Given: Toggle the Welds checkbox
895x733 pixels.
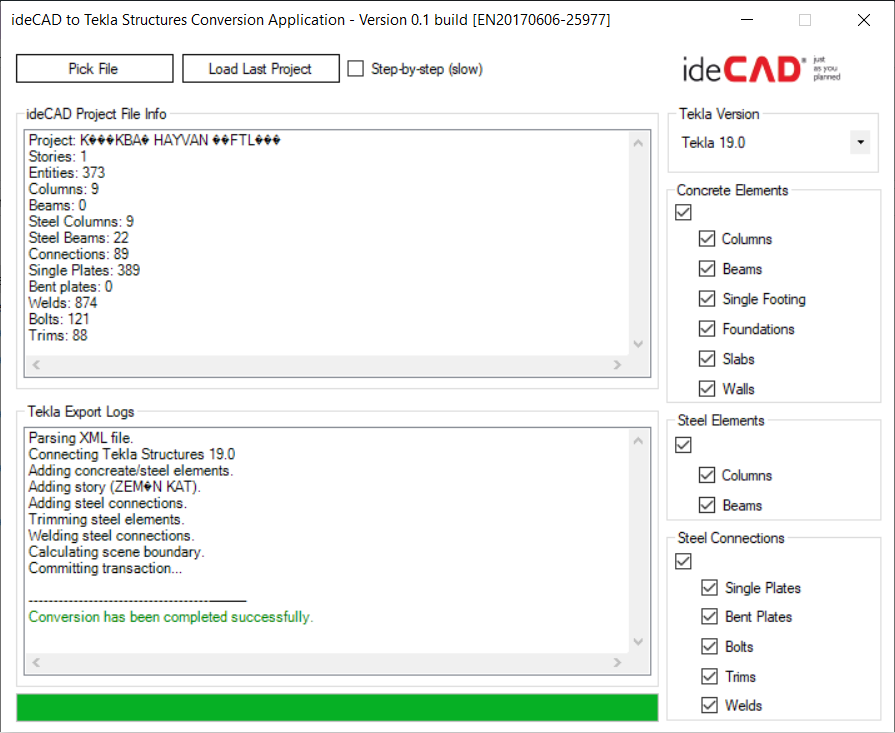Looking at the screenshot, I should (709, 705).
